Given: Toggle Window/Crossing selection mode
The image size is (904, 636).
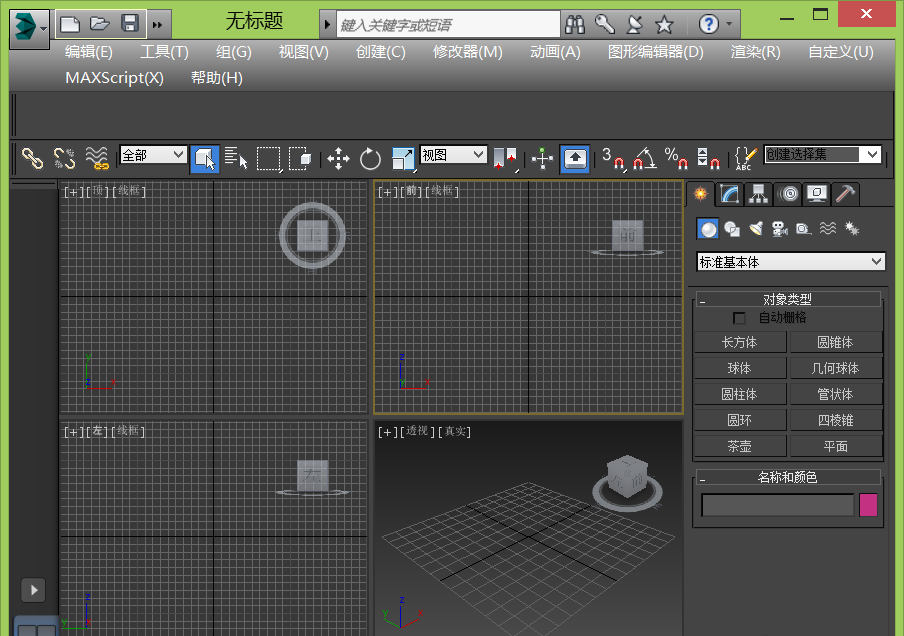Looking at the screenshot, I should tap(300, 158).
